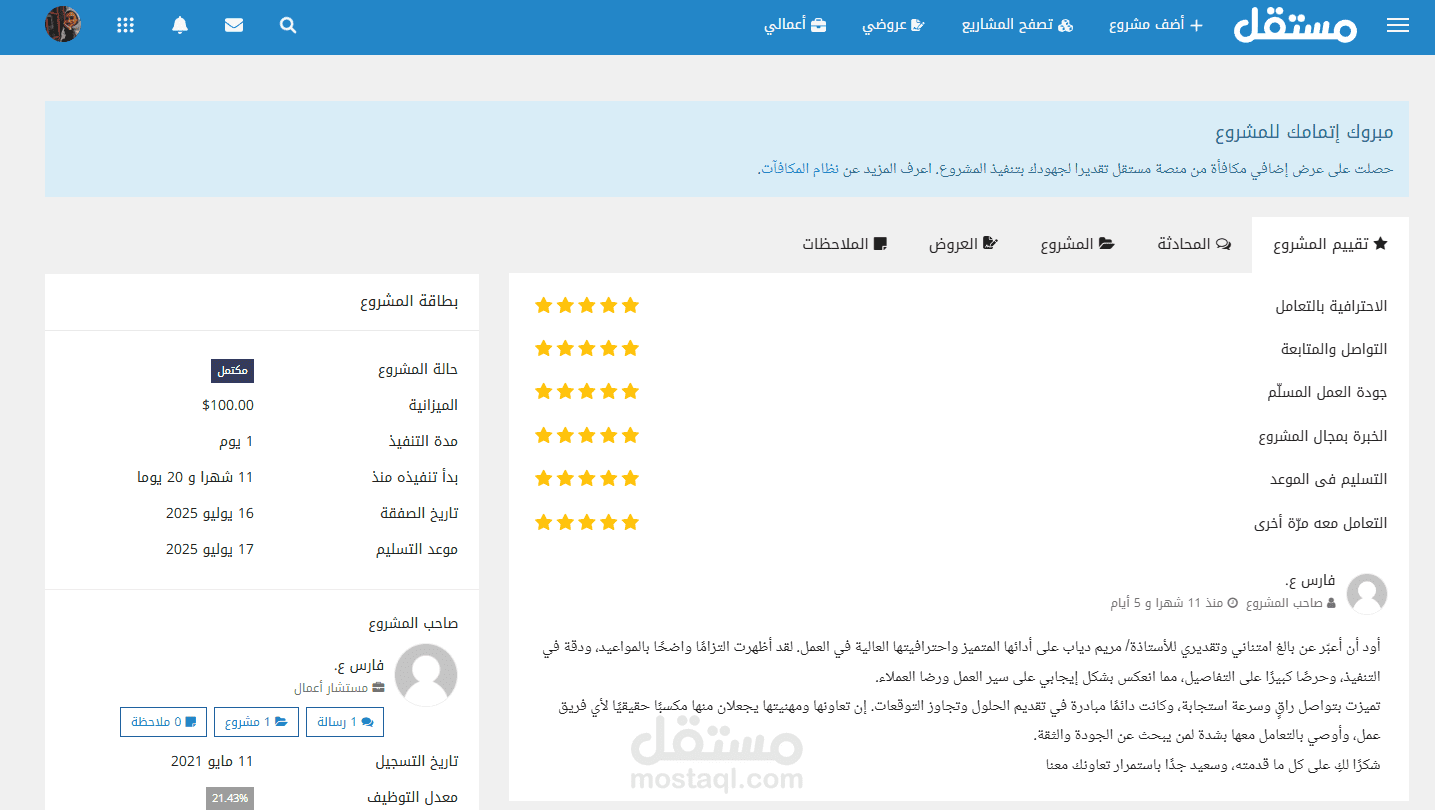Screen dimensions: 1435x810
Task: Click stars for الخبرة بمجال المشروع rating
Action: tap(587, 435)
